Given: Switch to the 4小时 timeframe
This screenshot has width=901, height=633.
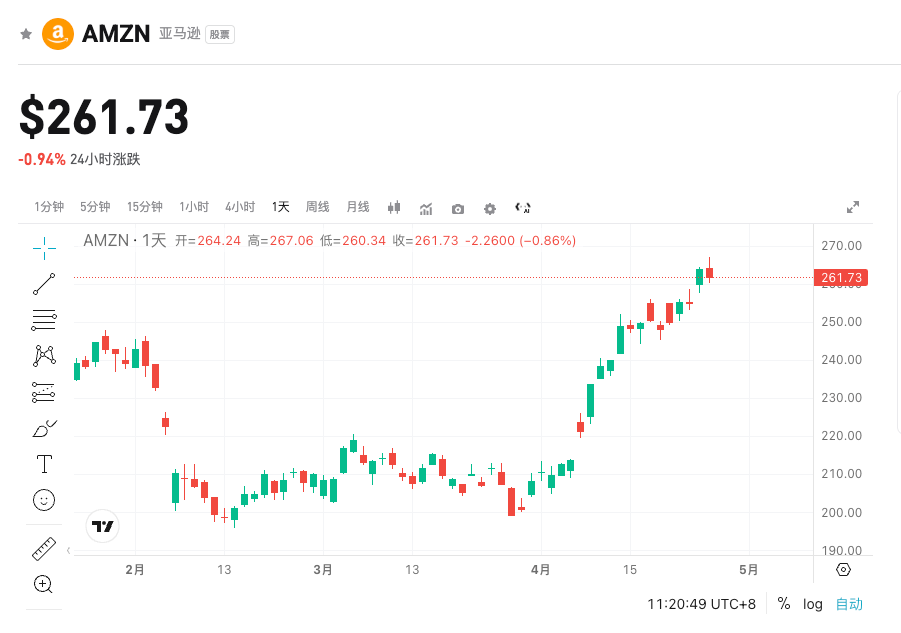Looking at the screenshot, I should (x=240, y=207).
